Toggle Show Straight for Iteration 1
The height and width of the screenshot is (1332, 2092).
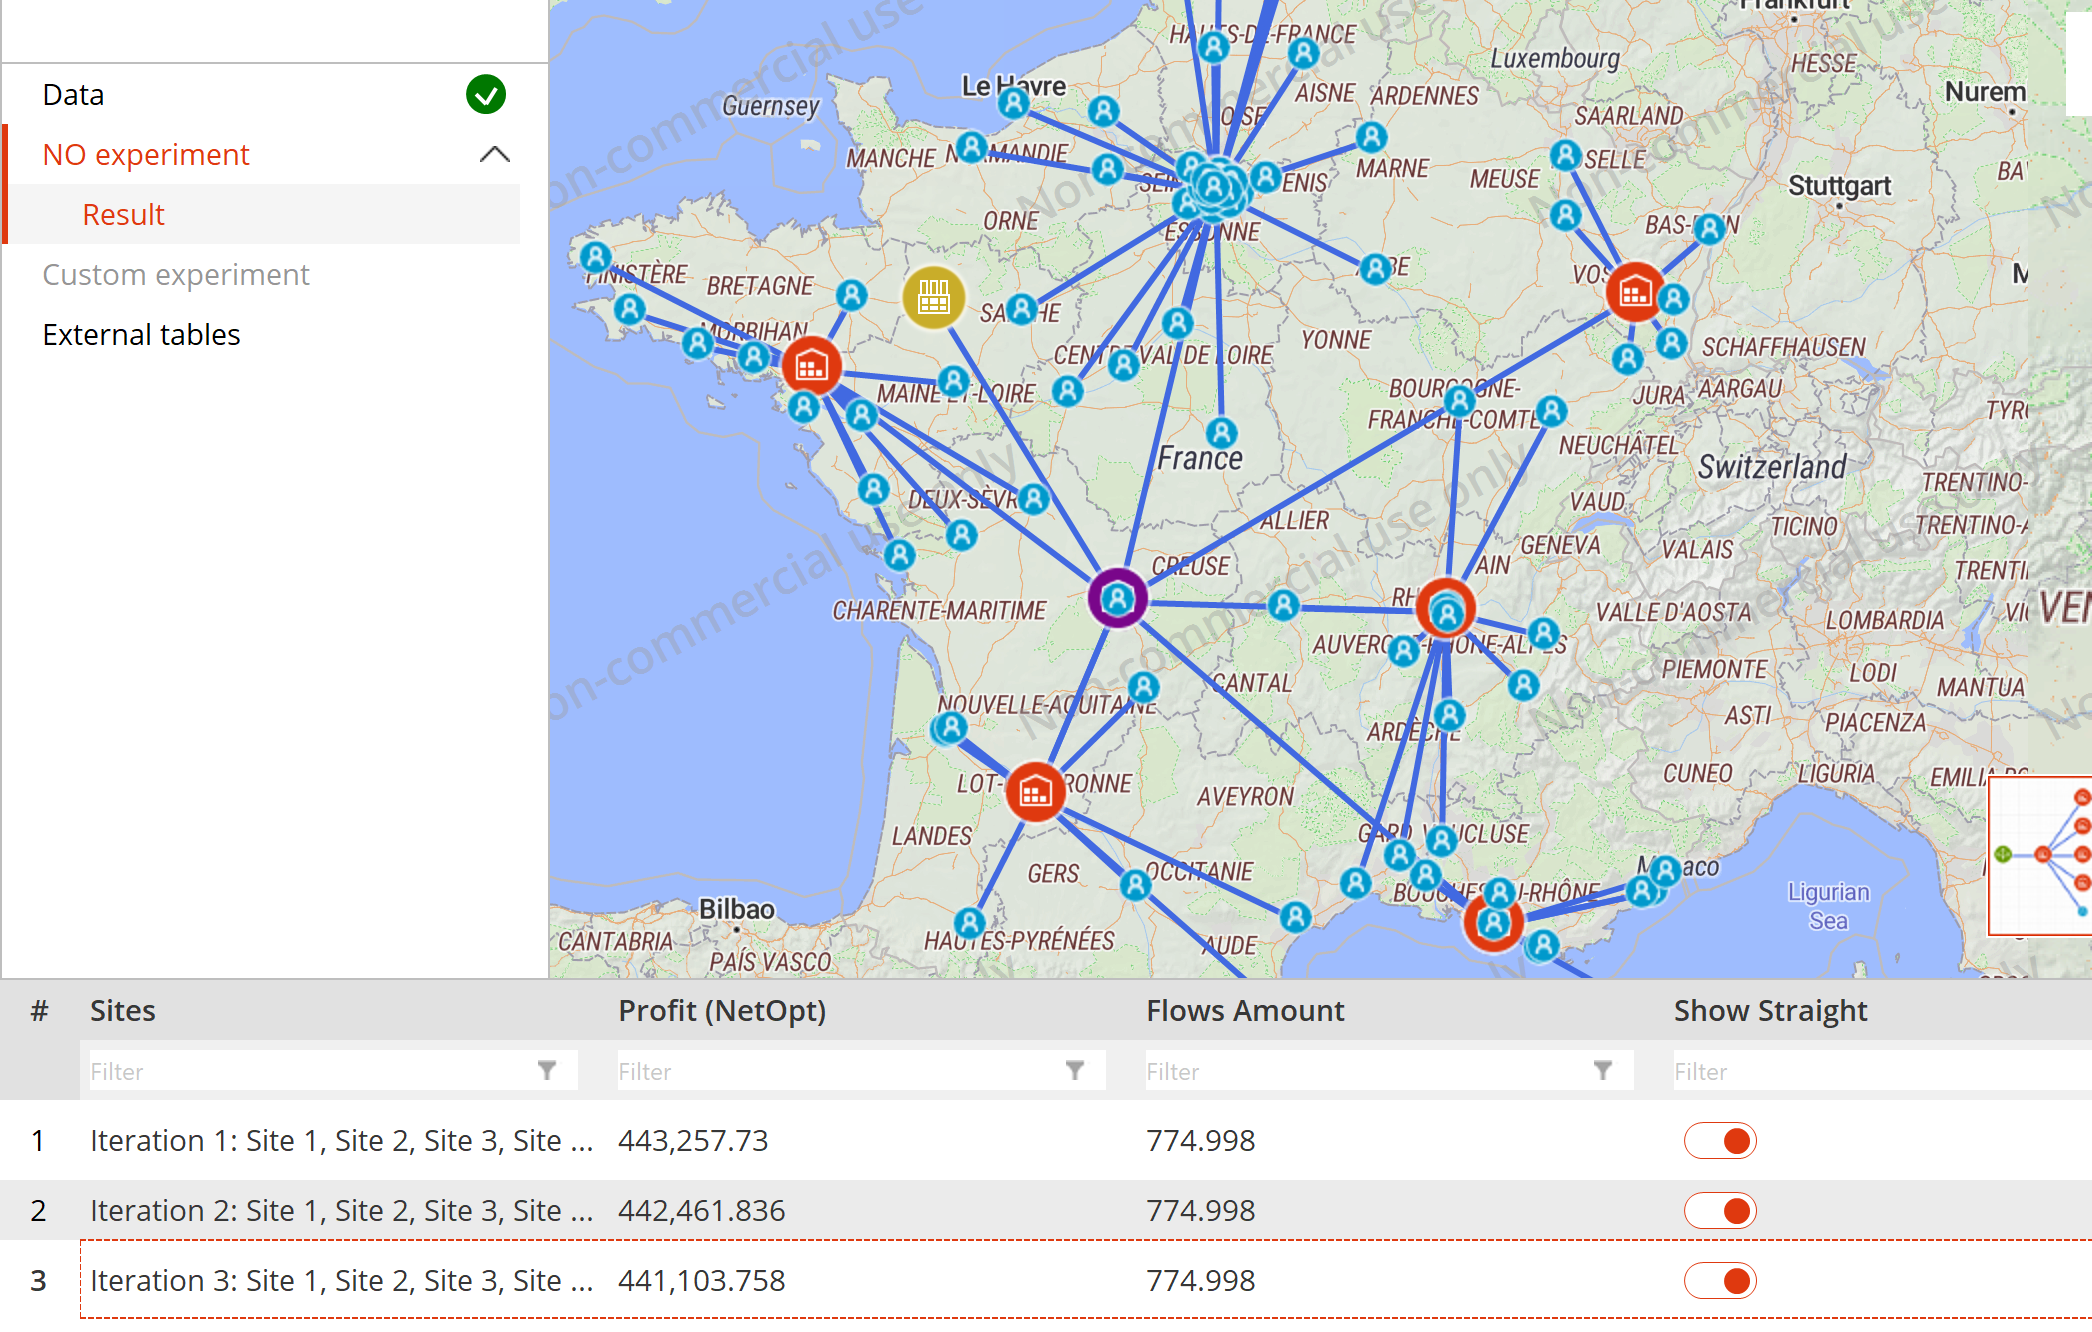point(1720,1141)
